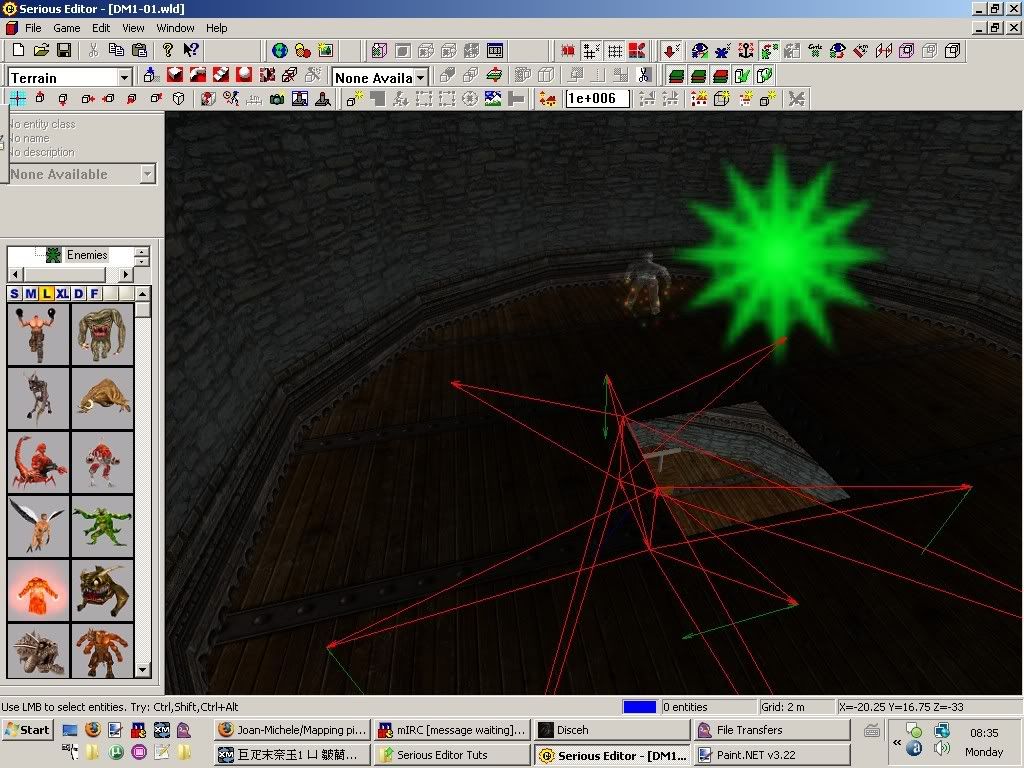Paste from clipboard
The width and height of the screenshot is (1024, 768).
tap(139, 50)
